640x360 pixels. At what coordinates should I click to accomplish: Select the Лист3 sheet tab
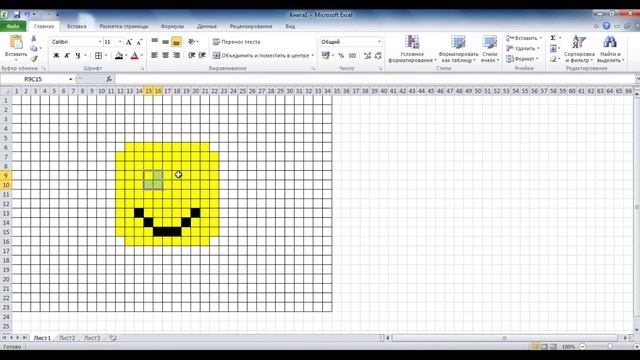pyautogui.click(x=92, y=338)
